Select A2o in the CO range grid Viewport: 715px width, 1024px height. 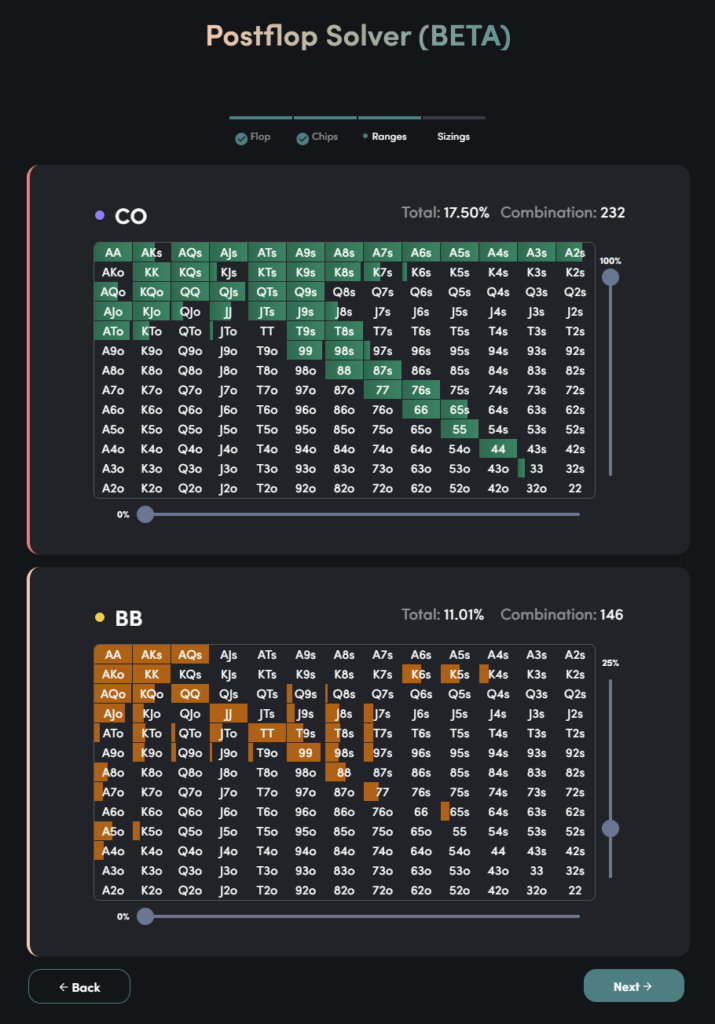113,488
